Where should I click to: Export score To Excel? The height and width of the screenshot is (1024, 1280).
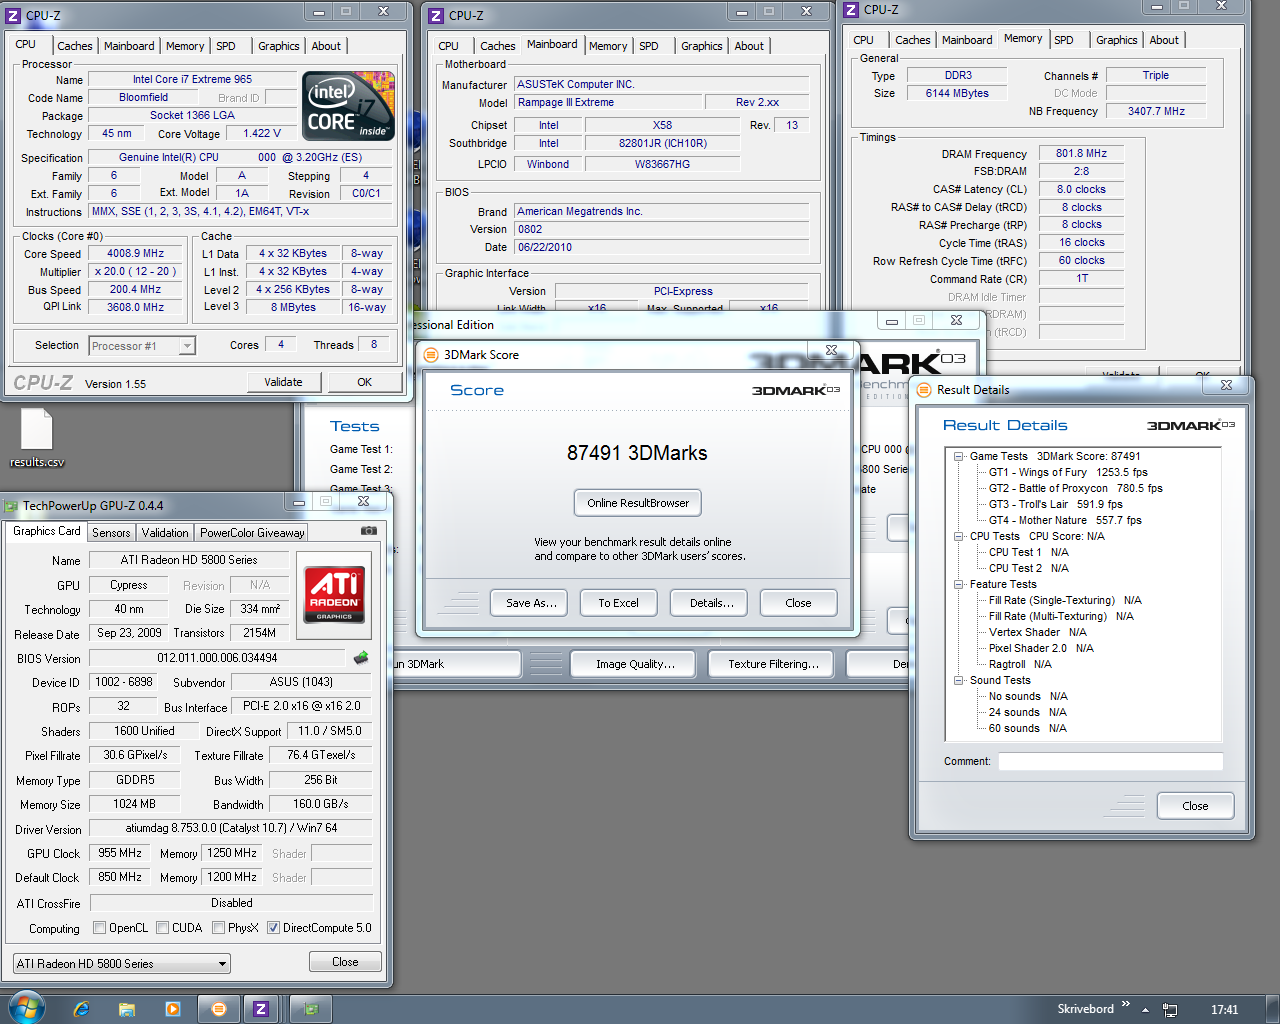click(x=618, y=603)
